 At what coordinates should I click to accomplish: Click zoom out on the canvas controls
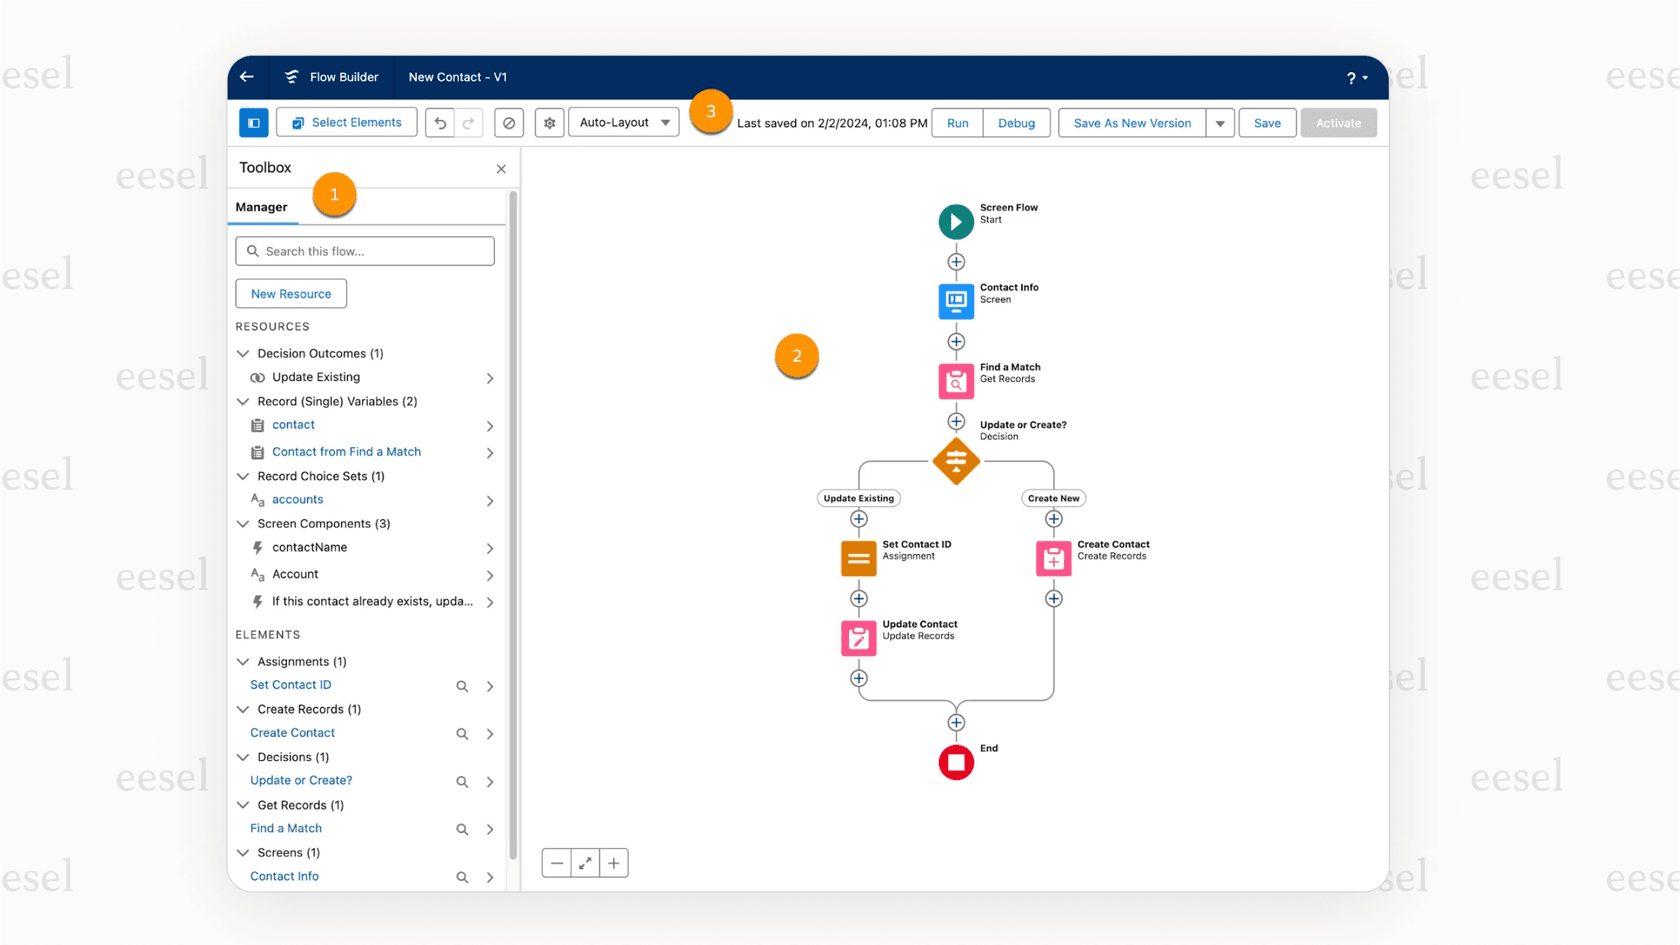pyautogui.click(x=557, y=862)
